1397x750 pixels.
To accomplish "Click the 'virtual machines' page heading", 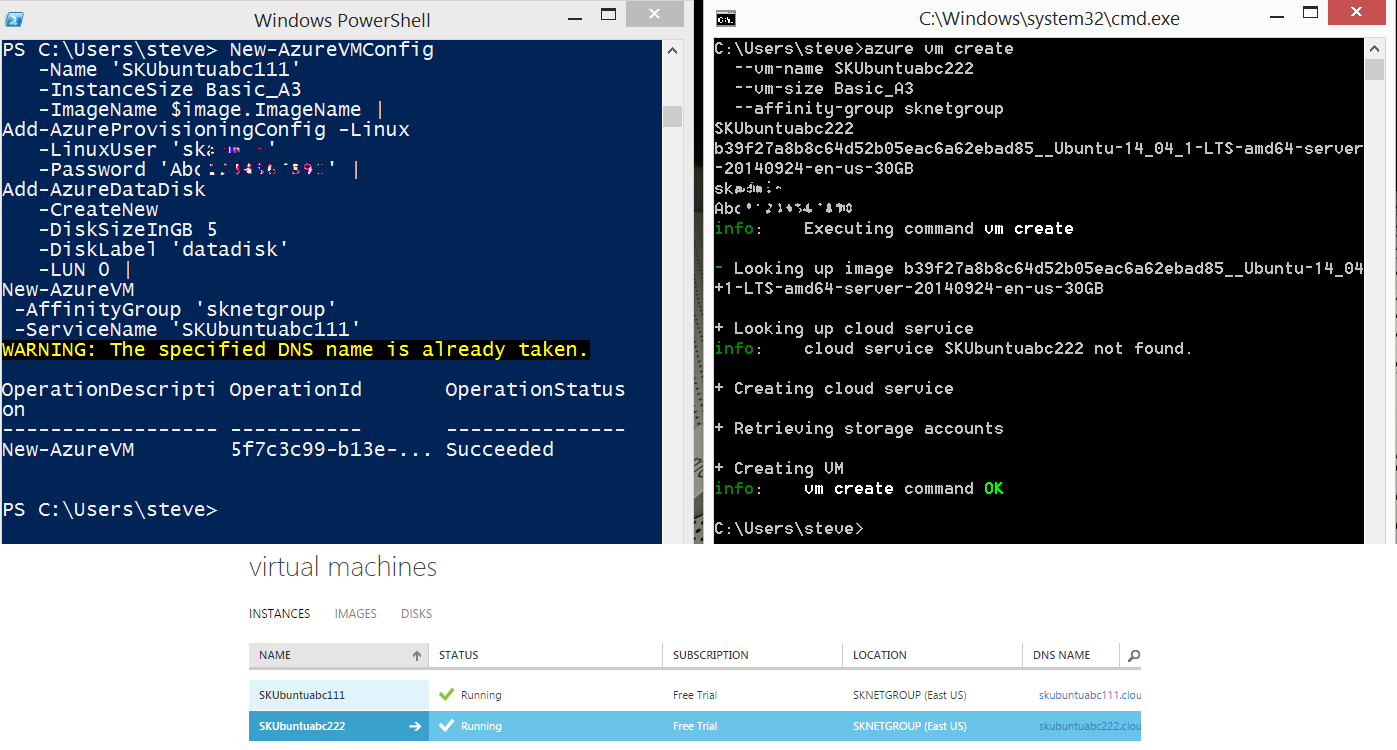I will 343,568.
